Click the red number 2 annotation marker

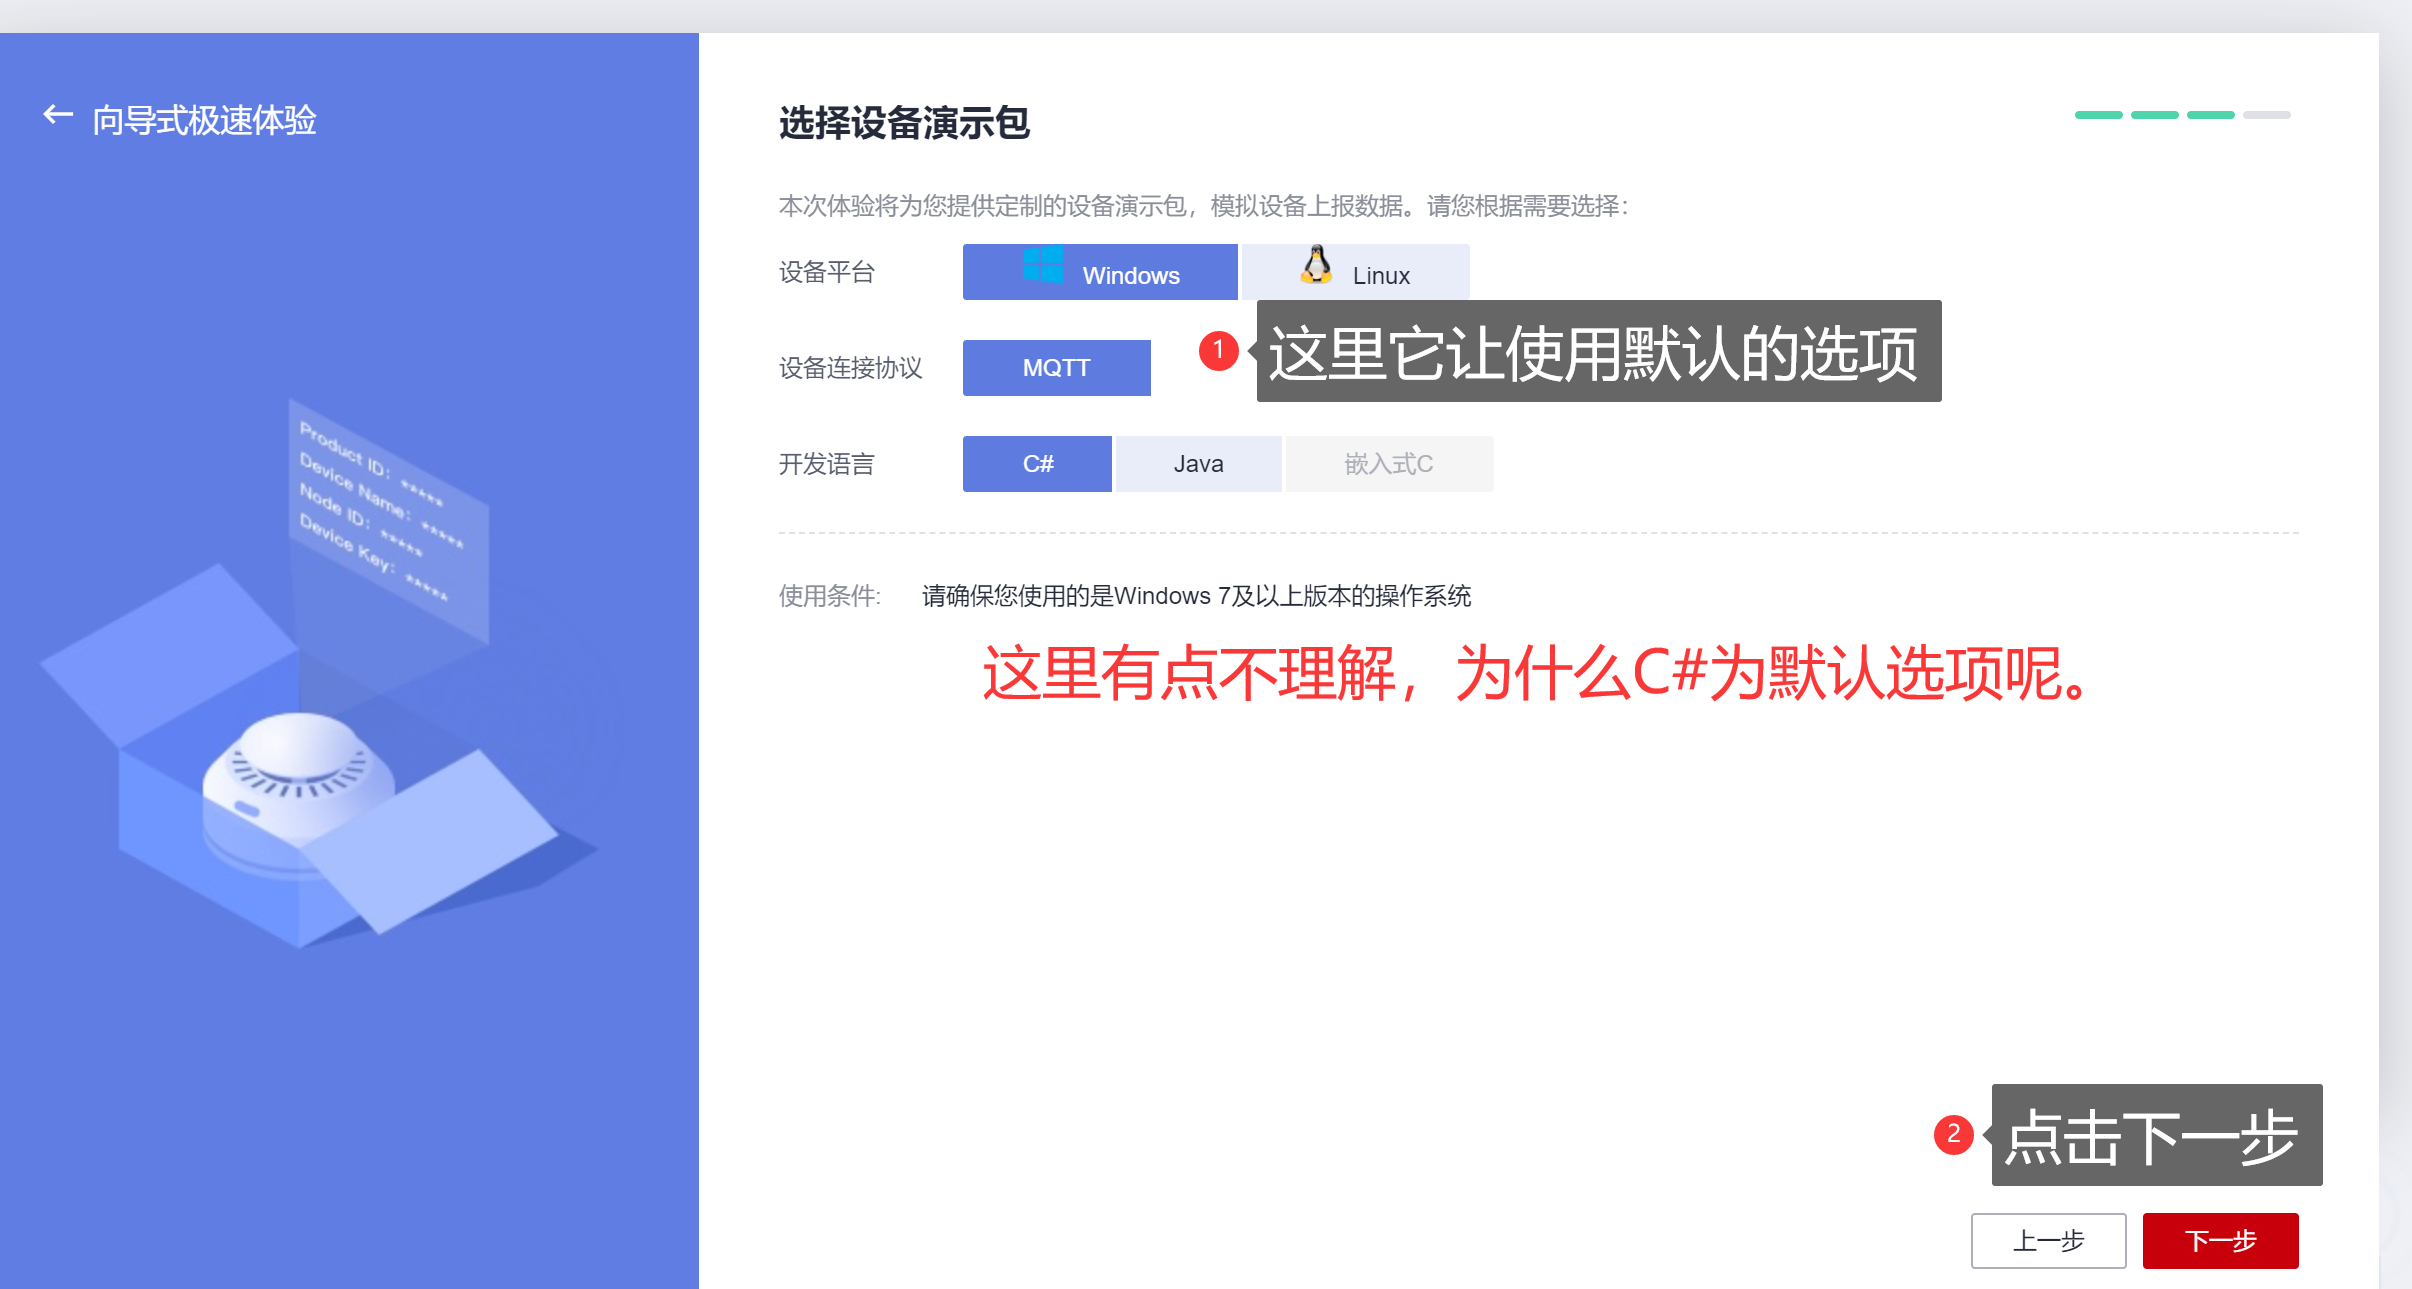[x=1952, y=1135]
